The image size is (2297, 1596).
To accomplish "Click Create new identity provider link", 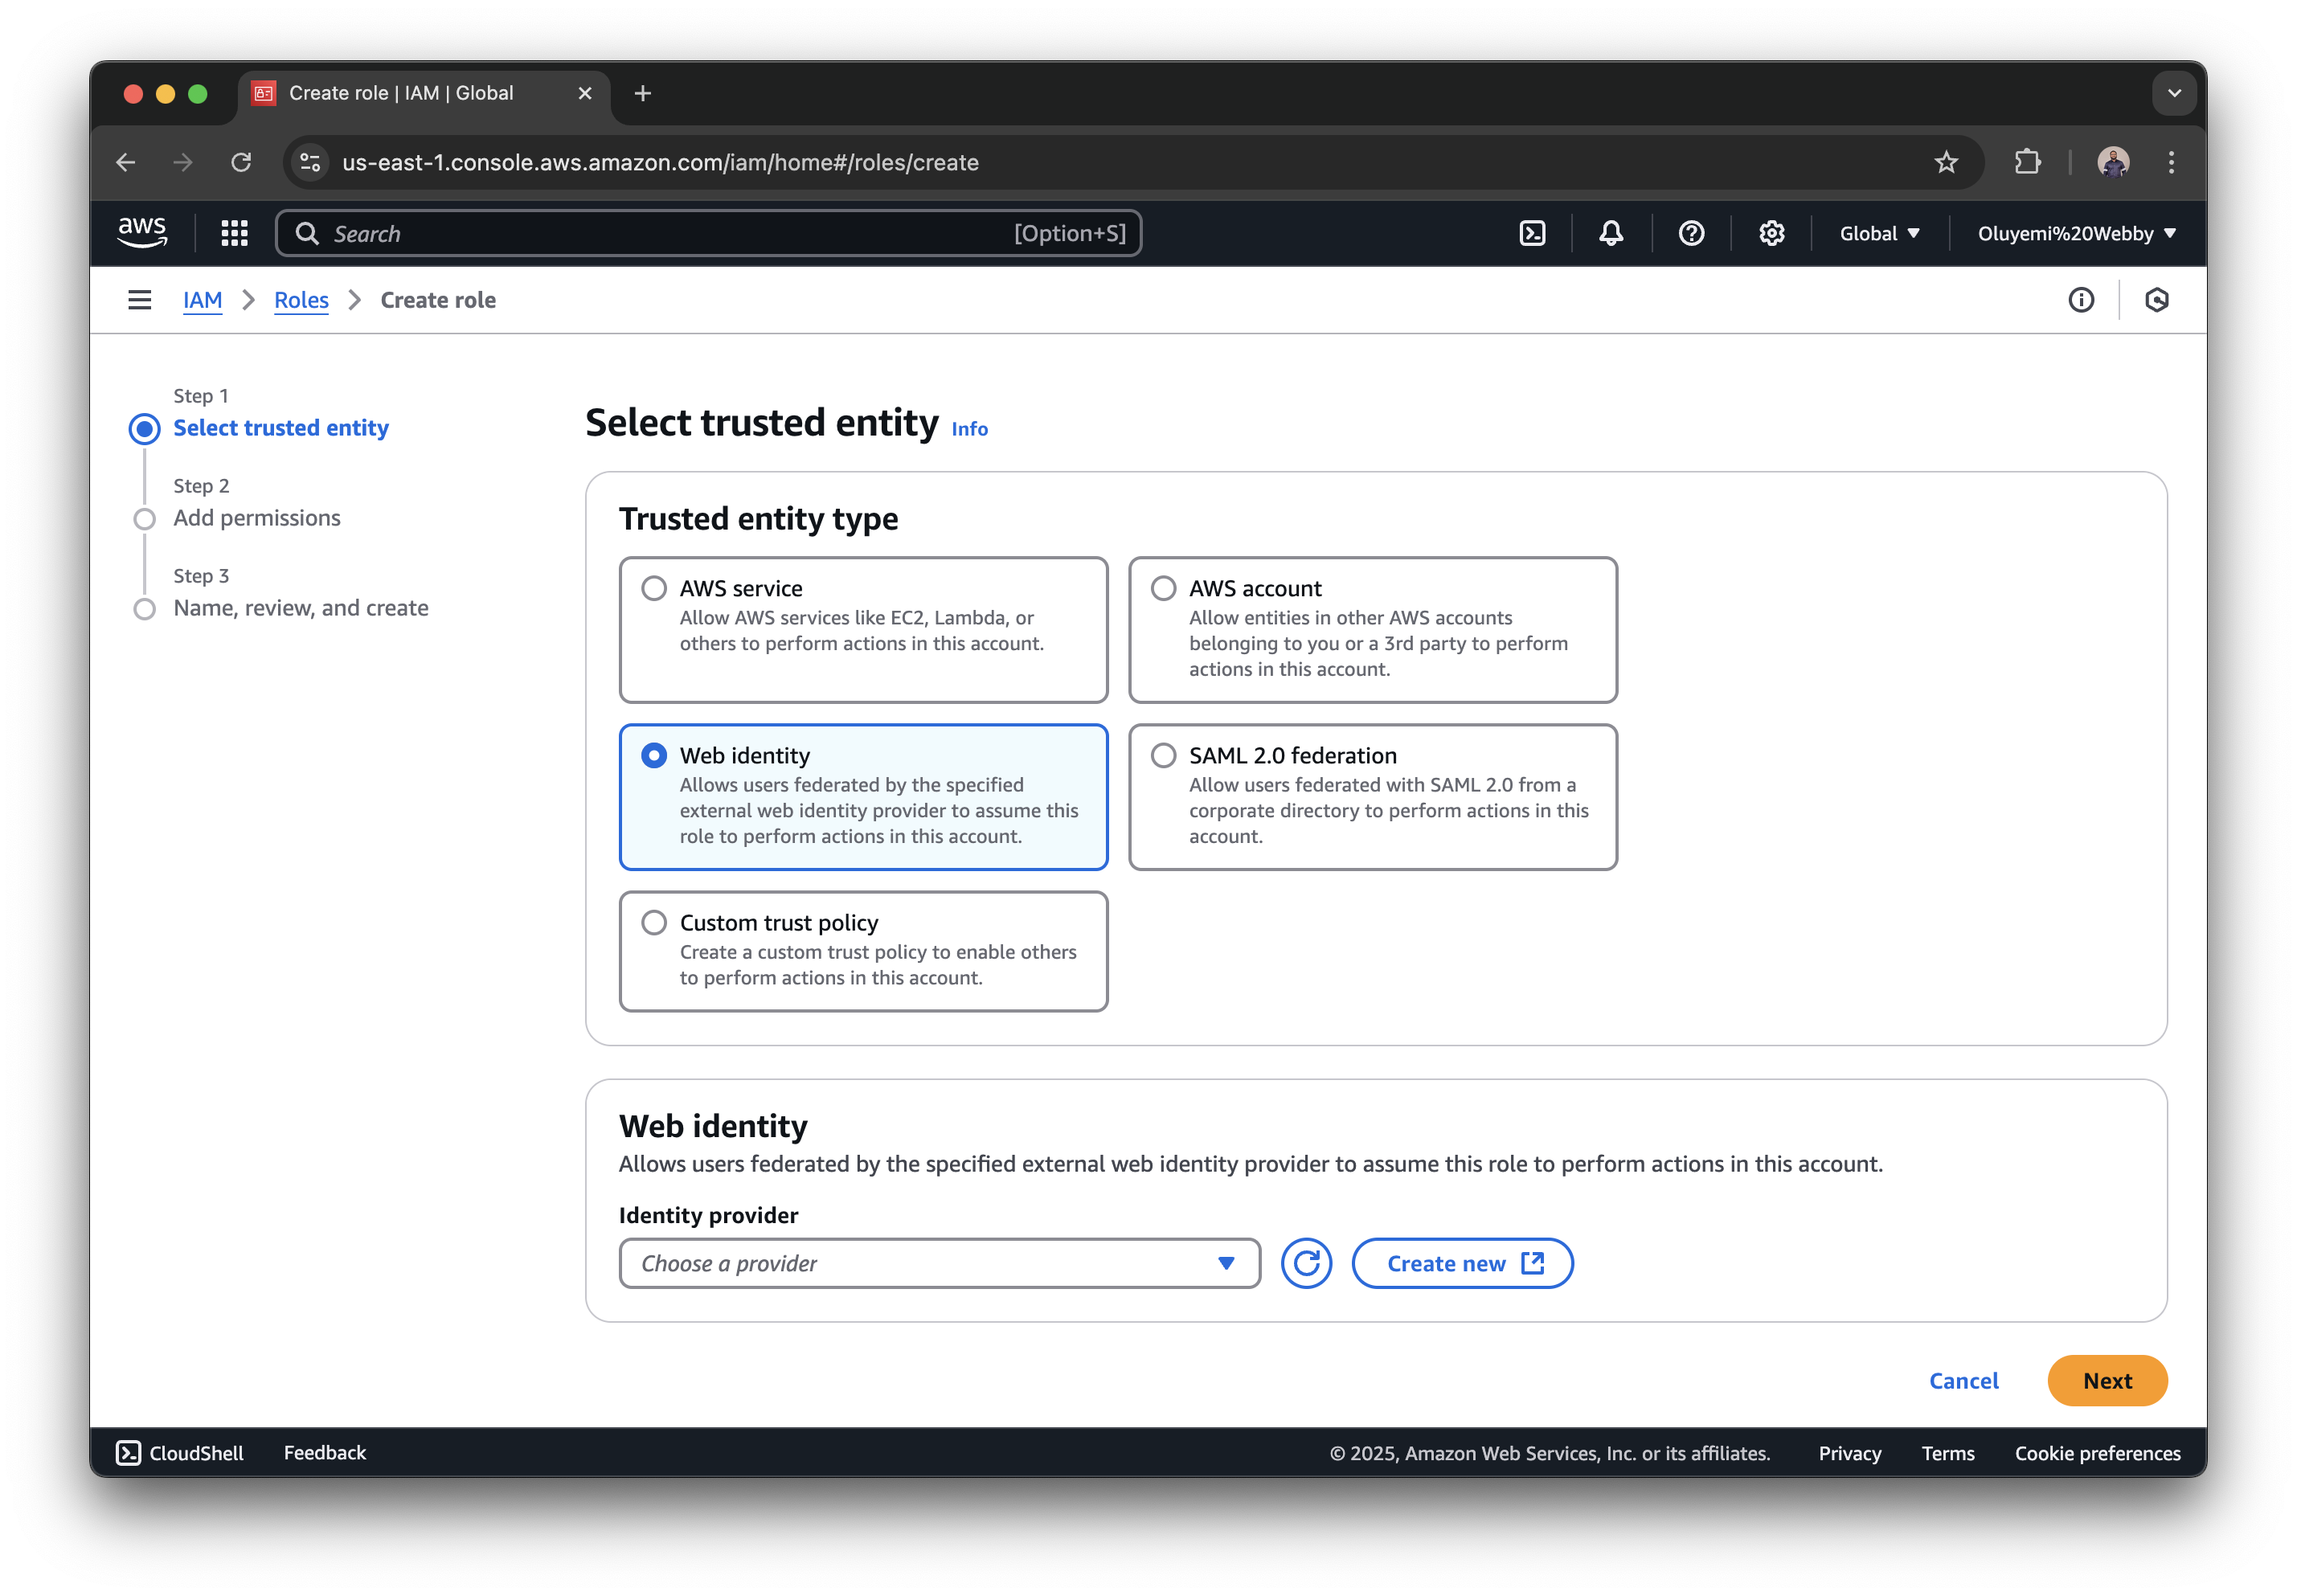I will coord(1461,1263).
